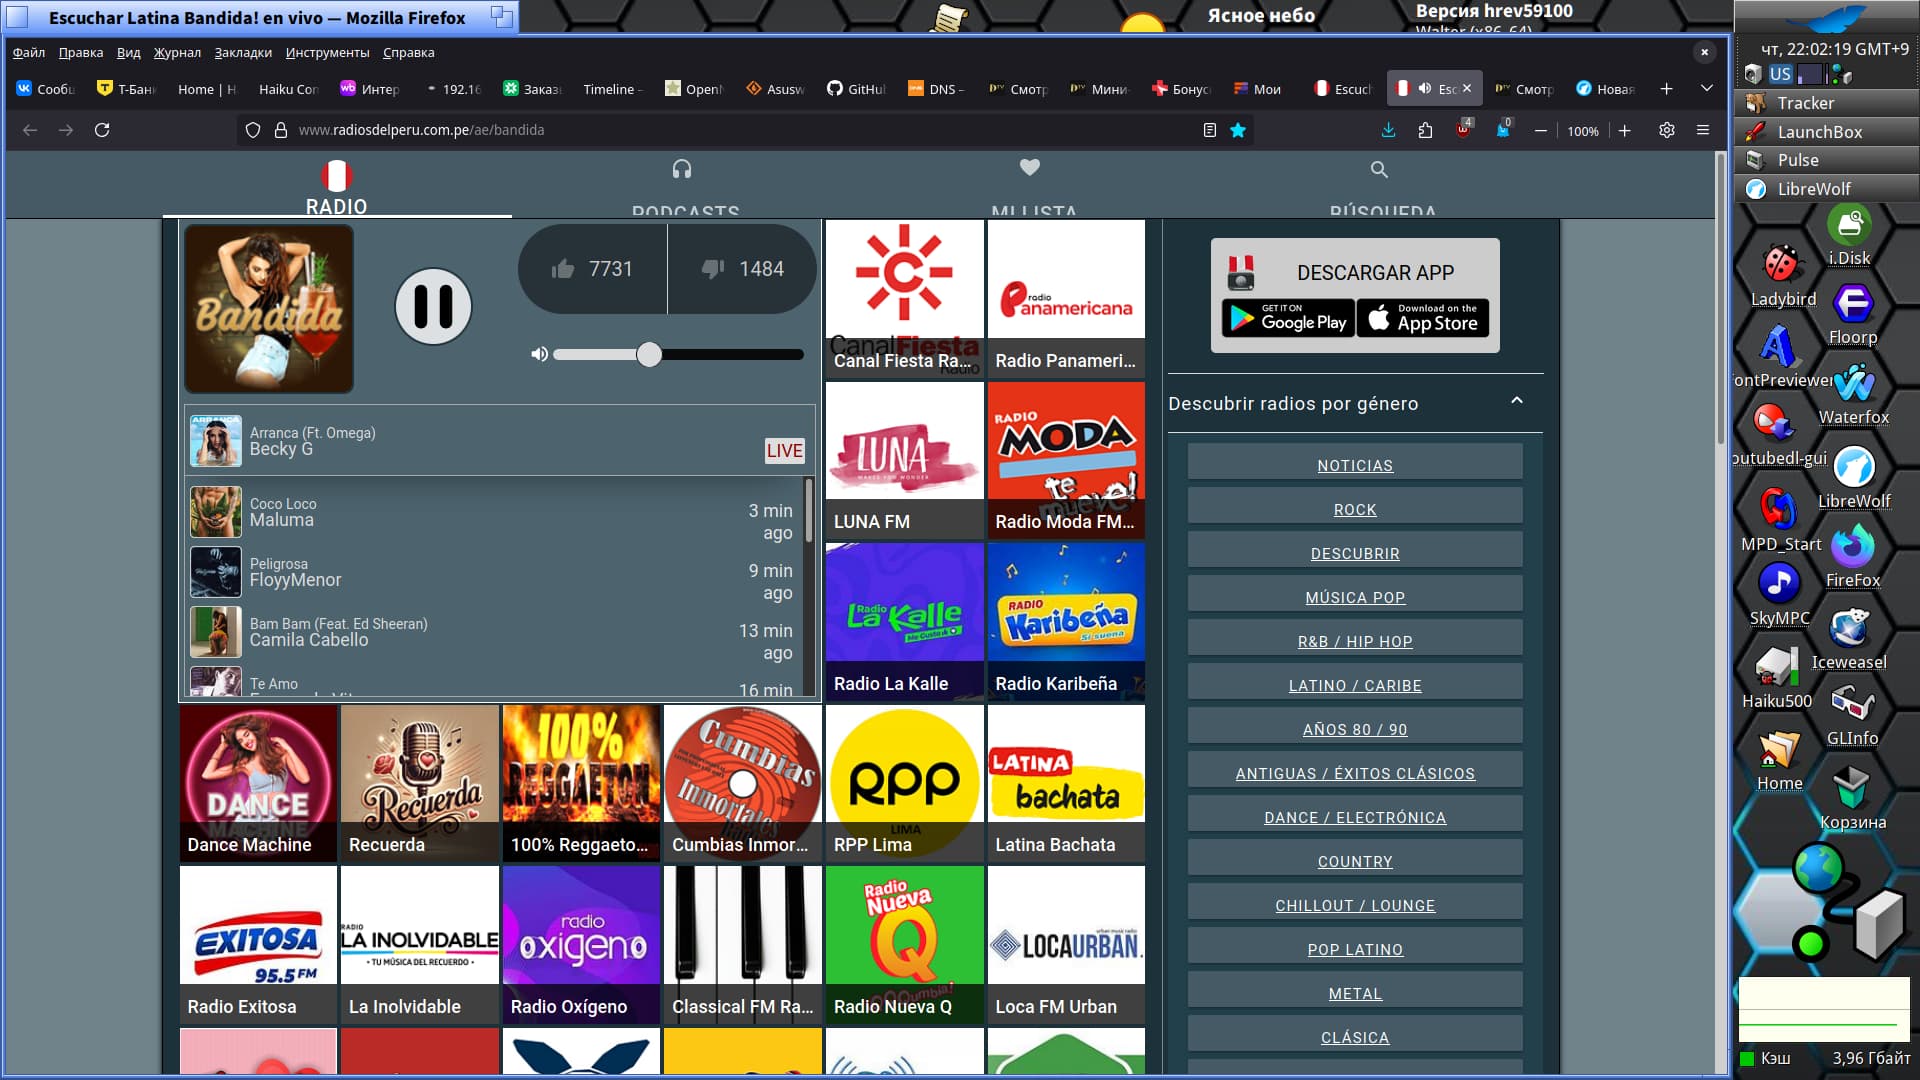Open the ROCK genre link
Screen dimensions: 1920x1080
[1354, 509]
